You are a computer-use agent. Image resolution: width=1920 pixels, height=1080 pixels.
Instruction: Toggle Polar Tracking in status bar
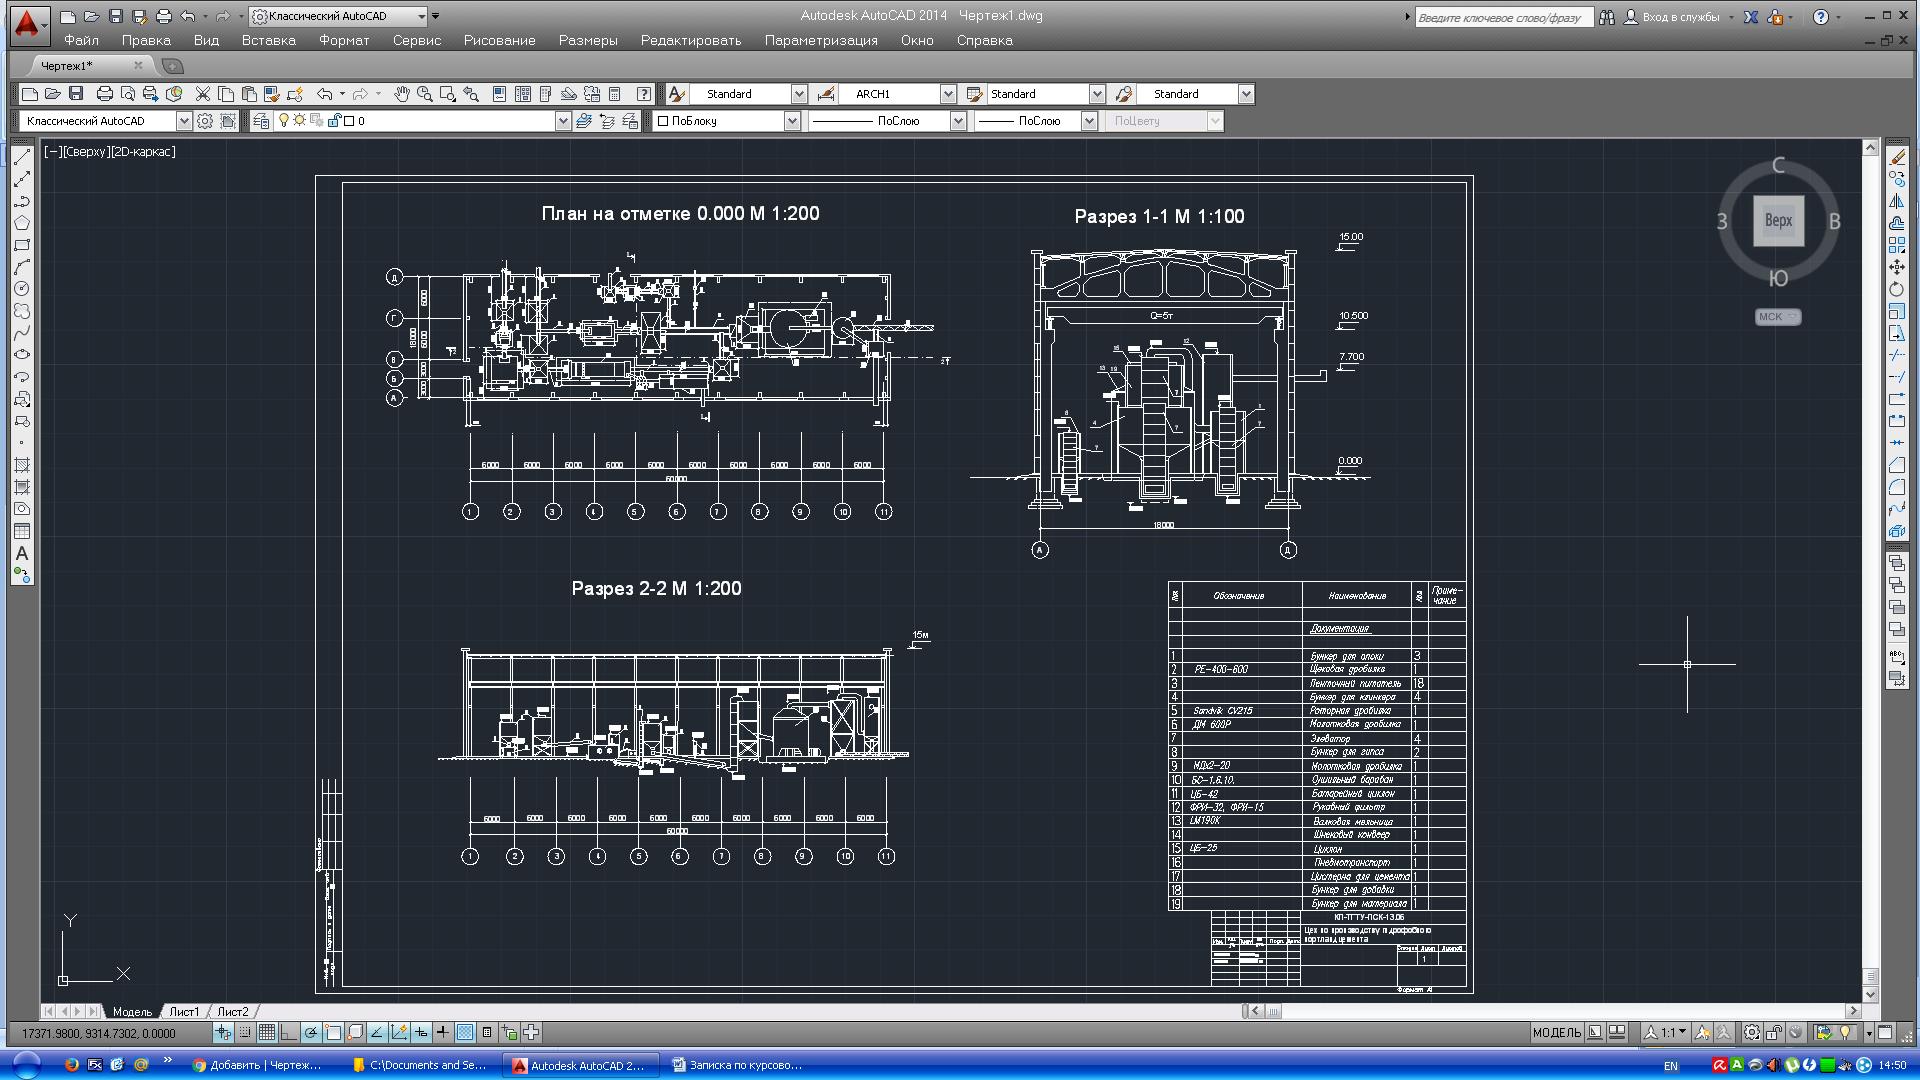tap(311, 1033)
